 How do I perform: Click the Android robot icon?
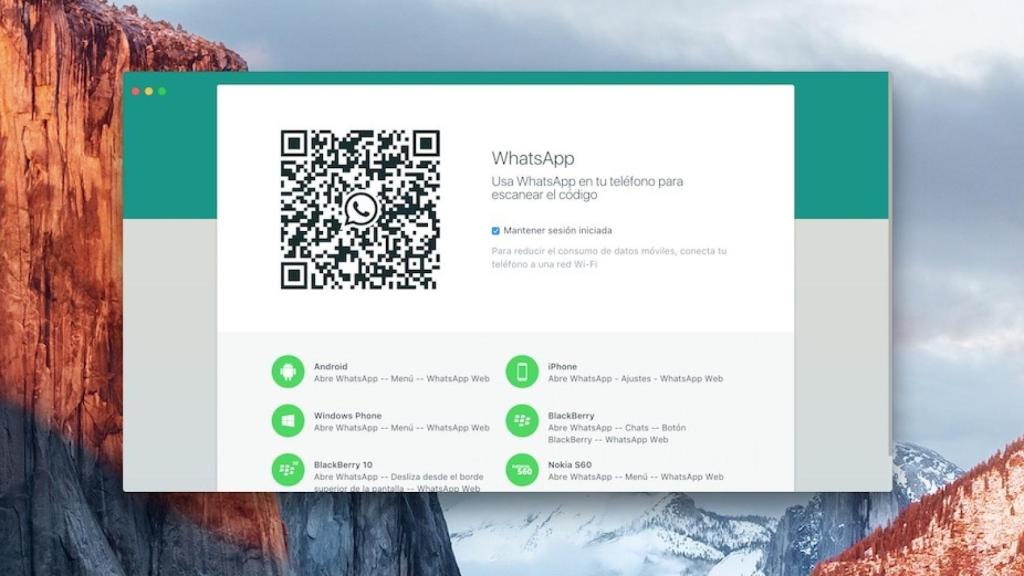tap(288, 372)
